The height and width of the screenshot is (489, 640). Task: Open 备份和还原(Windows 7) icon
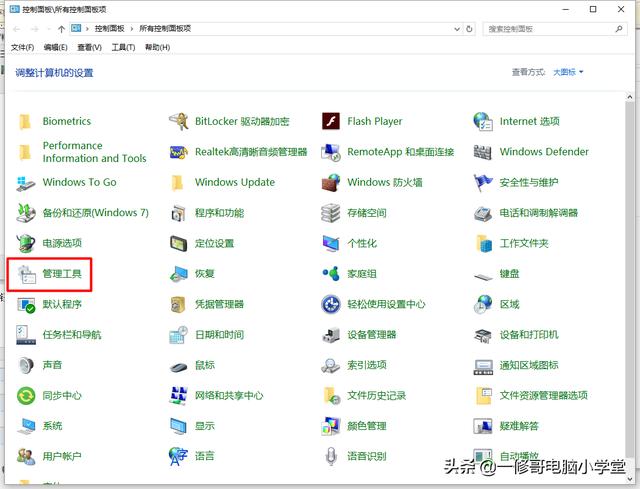[26, 213]
